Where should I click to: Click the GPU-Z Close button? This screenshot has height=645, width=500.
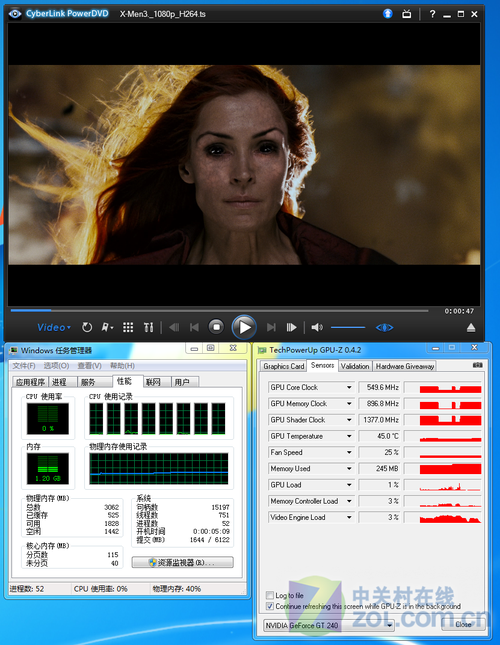tap(463, 624)
